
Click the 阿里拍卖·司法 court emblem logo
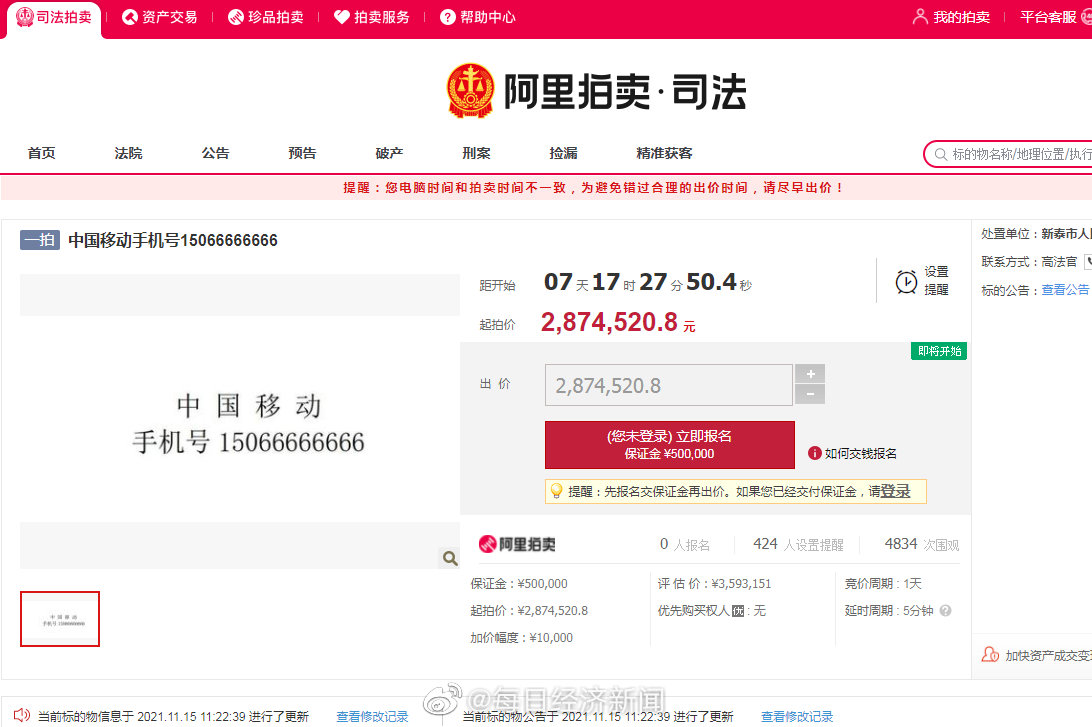470,91
